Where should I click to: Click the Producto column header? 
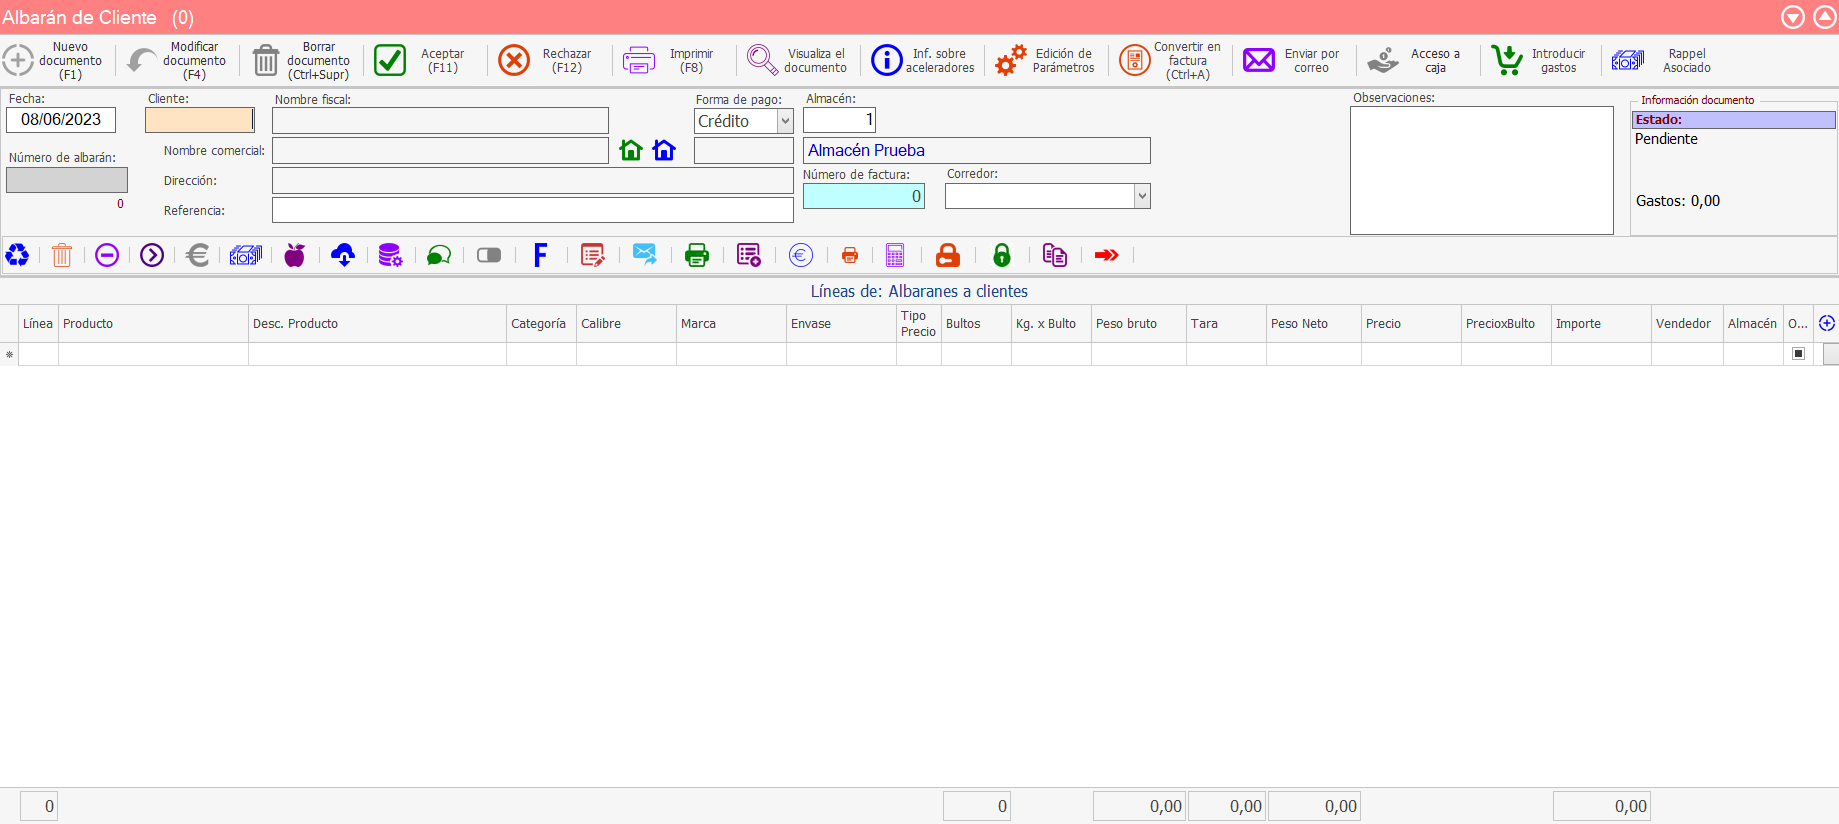(152, 324)
